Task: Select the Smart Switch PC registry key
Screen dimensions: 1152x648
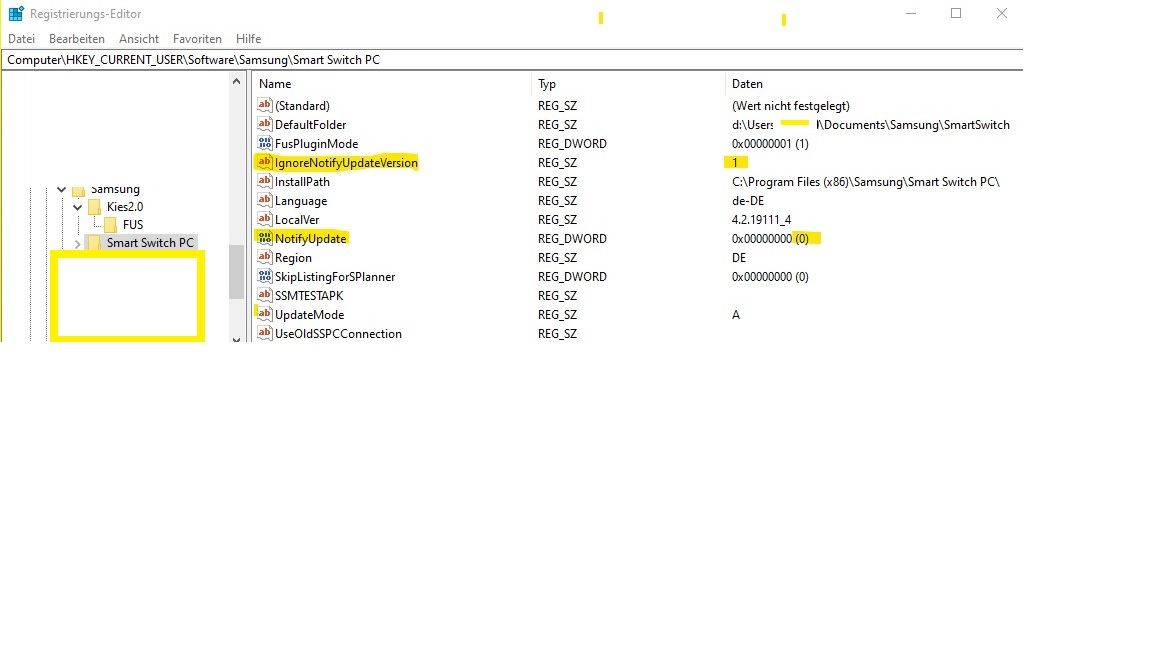Action: pyautogui.click(x=150, y=242)
